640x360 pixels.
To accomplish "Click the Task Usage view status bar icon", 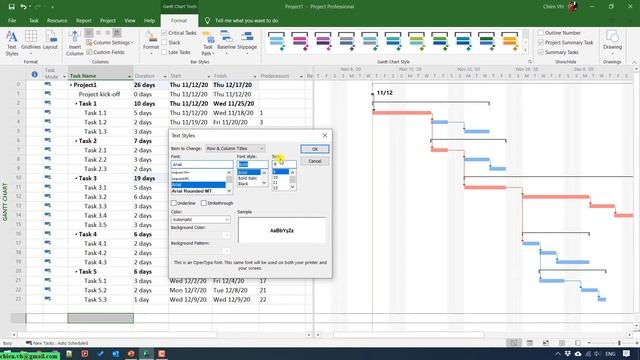I will coord(530,343).
